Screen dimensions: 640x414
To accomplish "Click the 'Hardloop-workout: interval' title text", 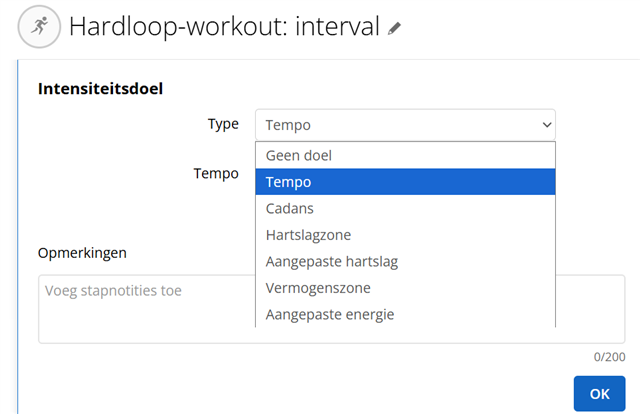I will click(224, 27).
